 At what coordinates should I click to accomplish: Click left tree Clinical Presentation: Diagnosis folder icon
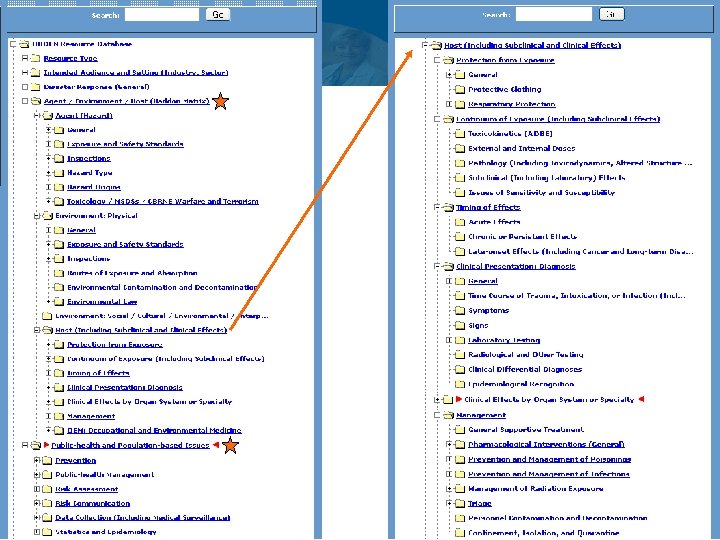[x=59, y=388]
